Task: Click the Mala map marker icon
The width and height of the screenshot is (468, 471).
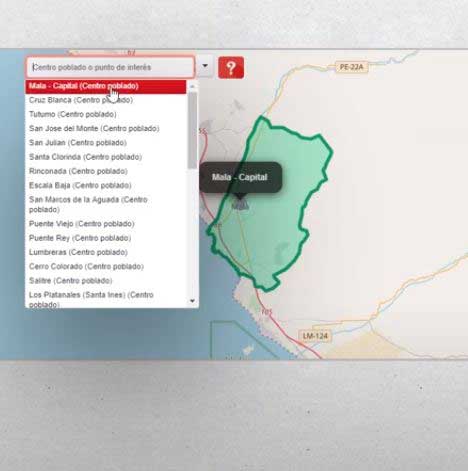Action: [240, 204]
